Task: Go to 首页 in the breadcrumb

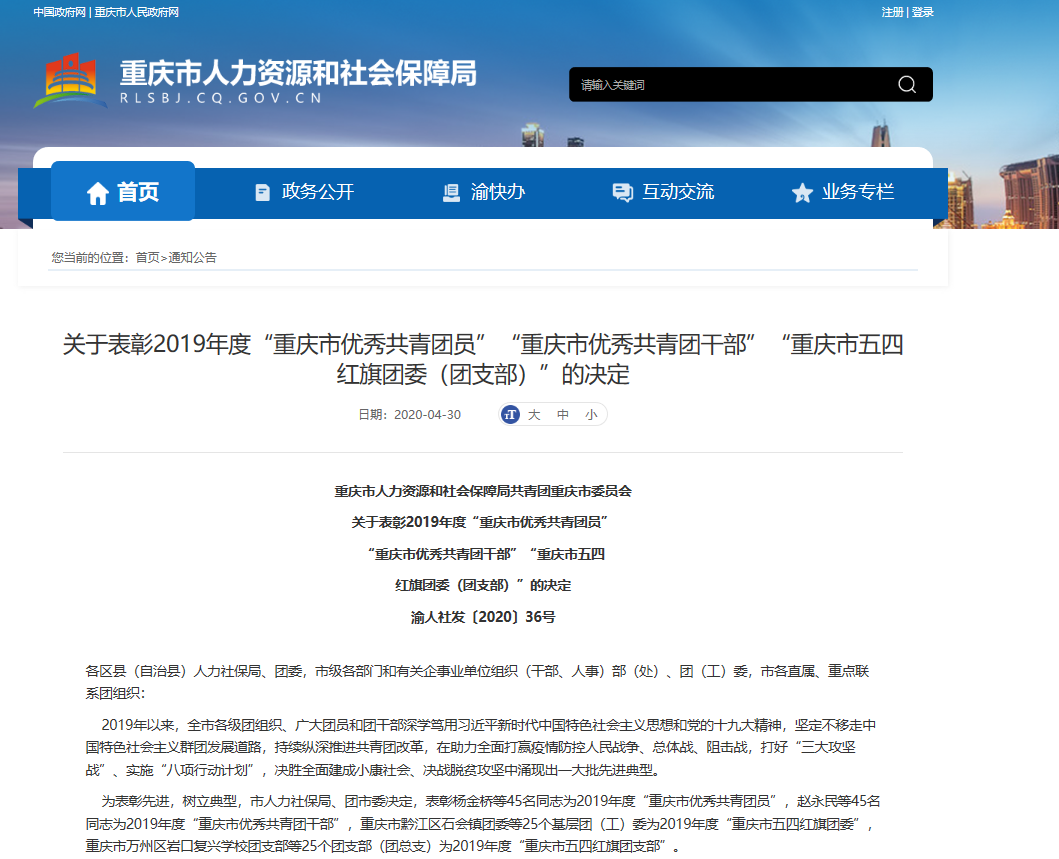Action: click(x=147, y=258)
